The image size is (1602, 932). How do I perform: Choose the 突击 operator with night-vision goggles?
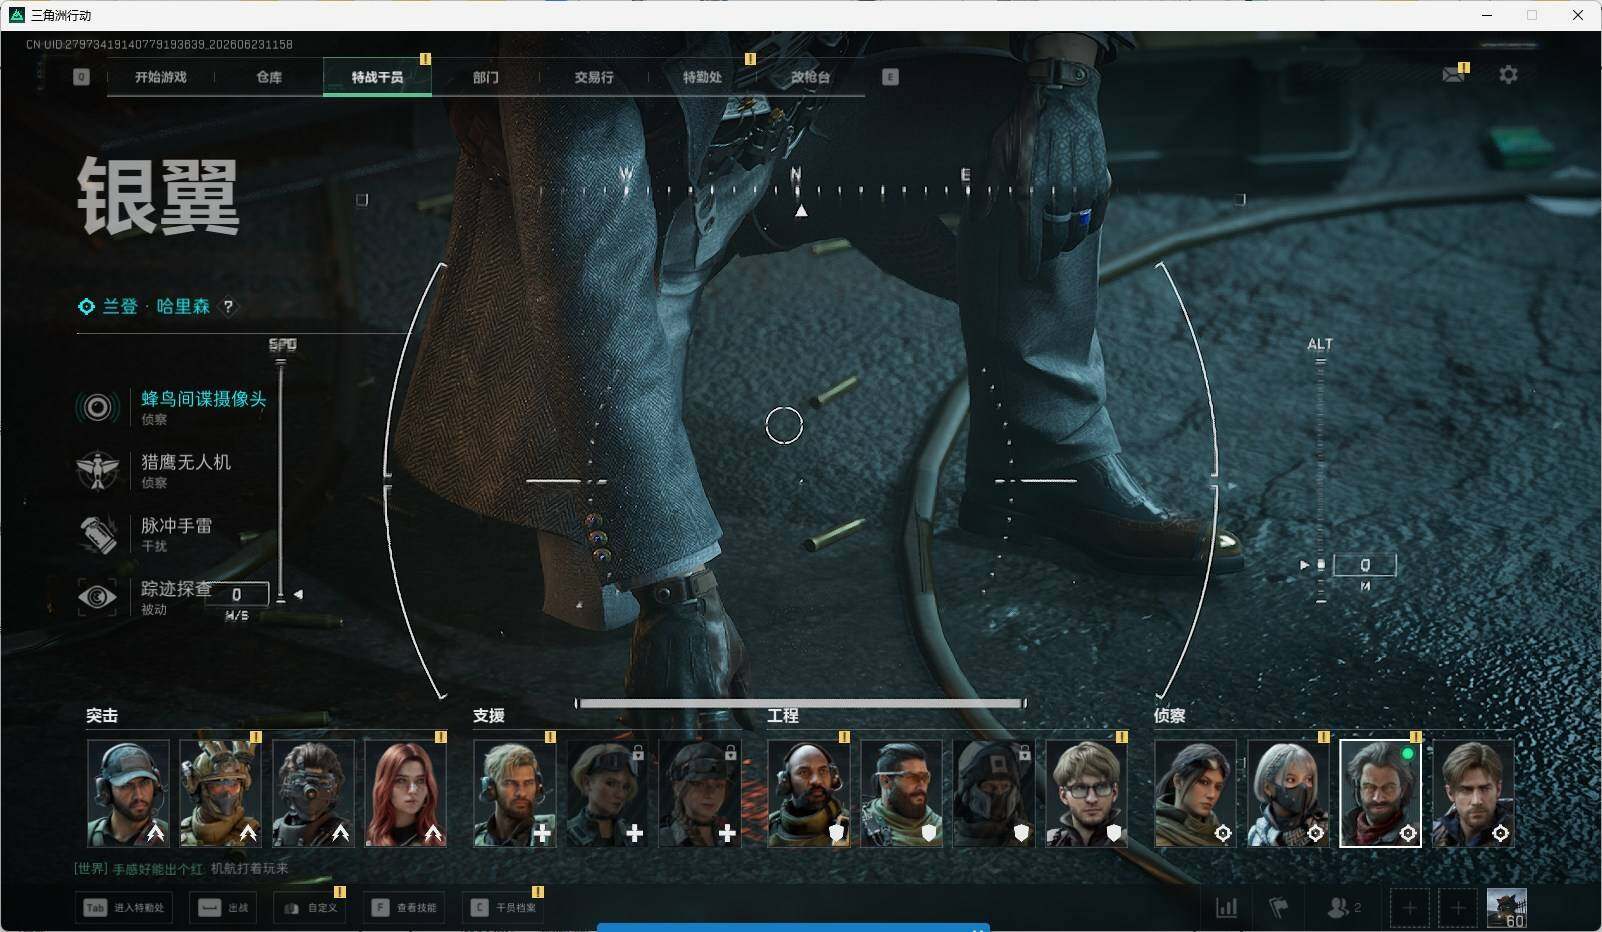point(313,793)
